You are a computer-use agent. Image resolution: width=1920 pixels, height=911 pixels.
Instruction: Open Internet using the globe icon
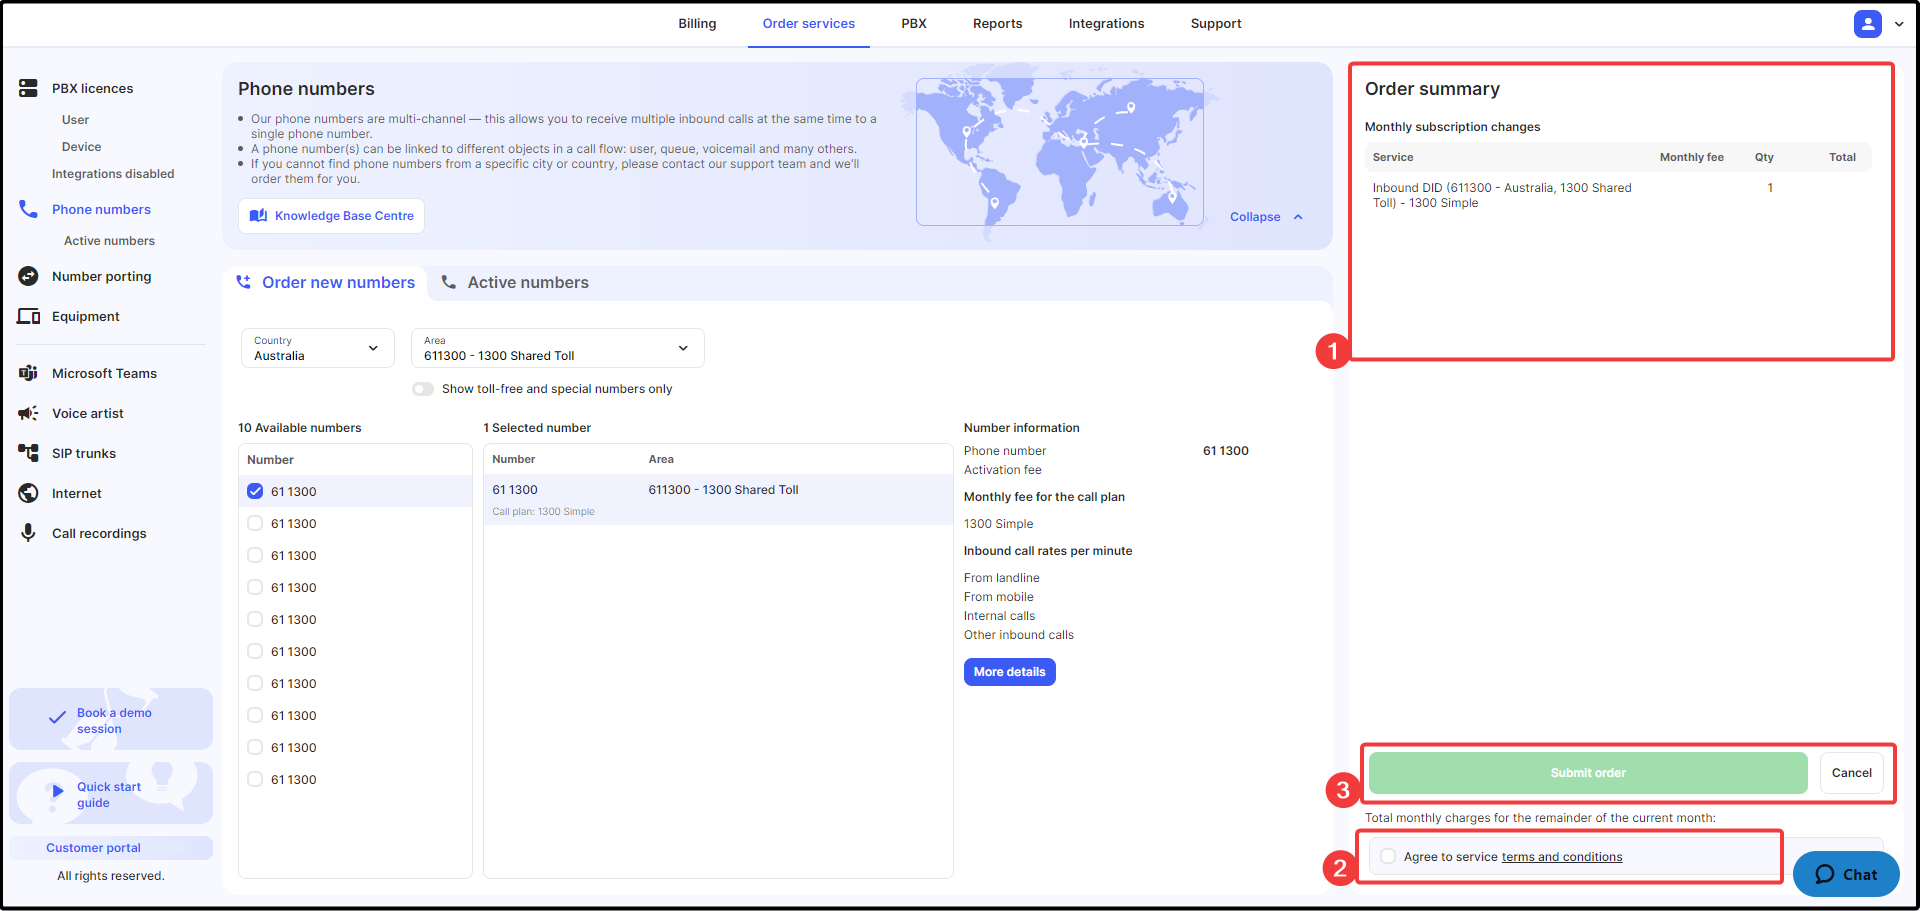(28, 493)
